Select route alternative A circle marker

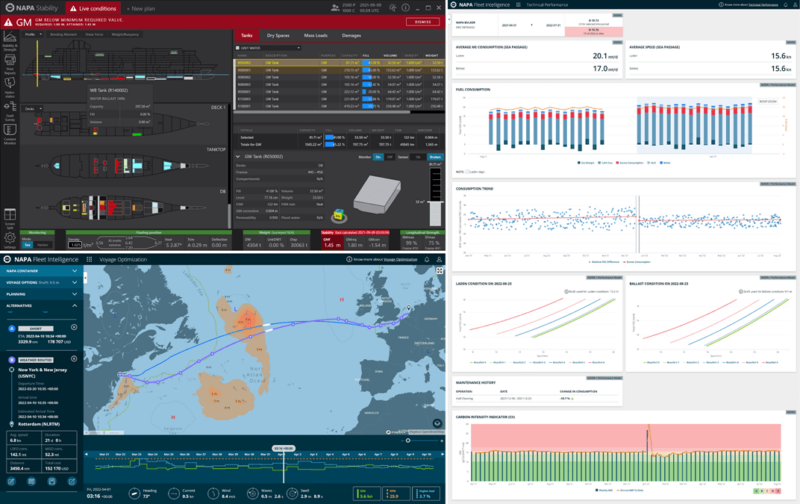pos(12,328)
